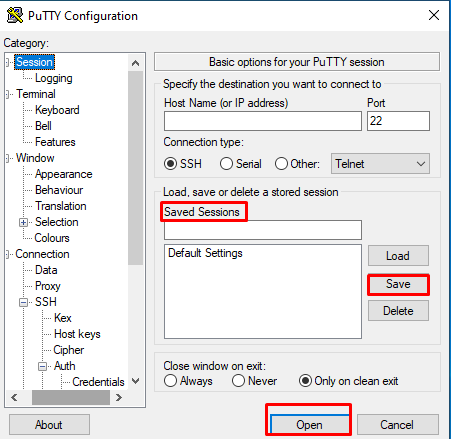
Task: Select the Colours category
Action: coord(52,238)
